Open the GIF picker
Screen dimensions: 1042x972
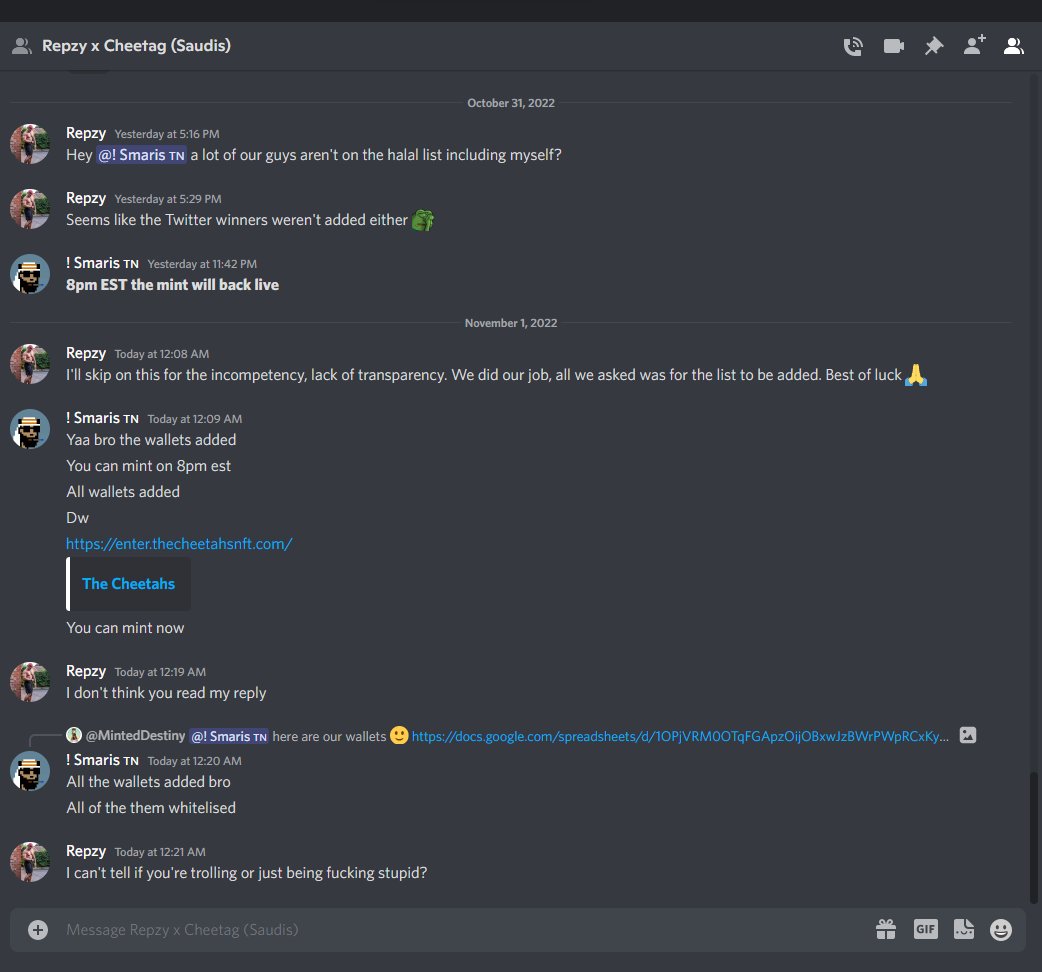925,929
